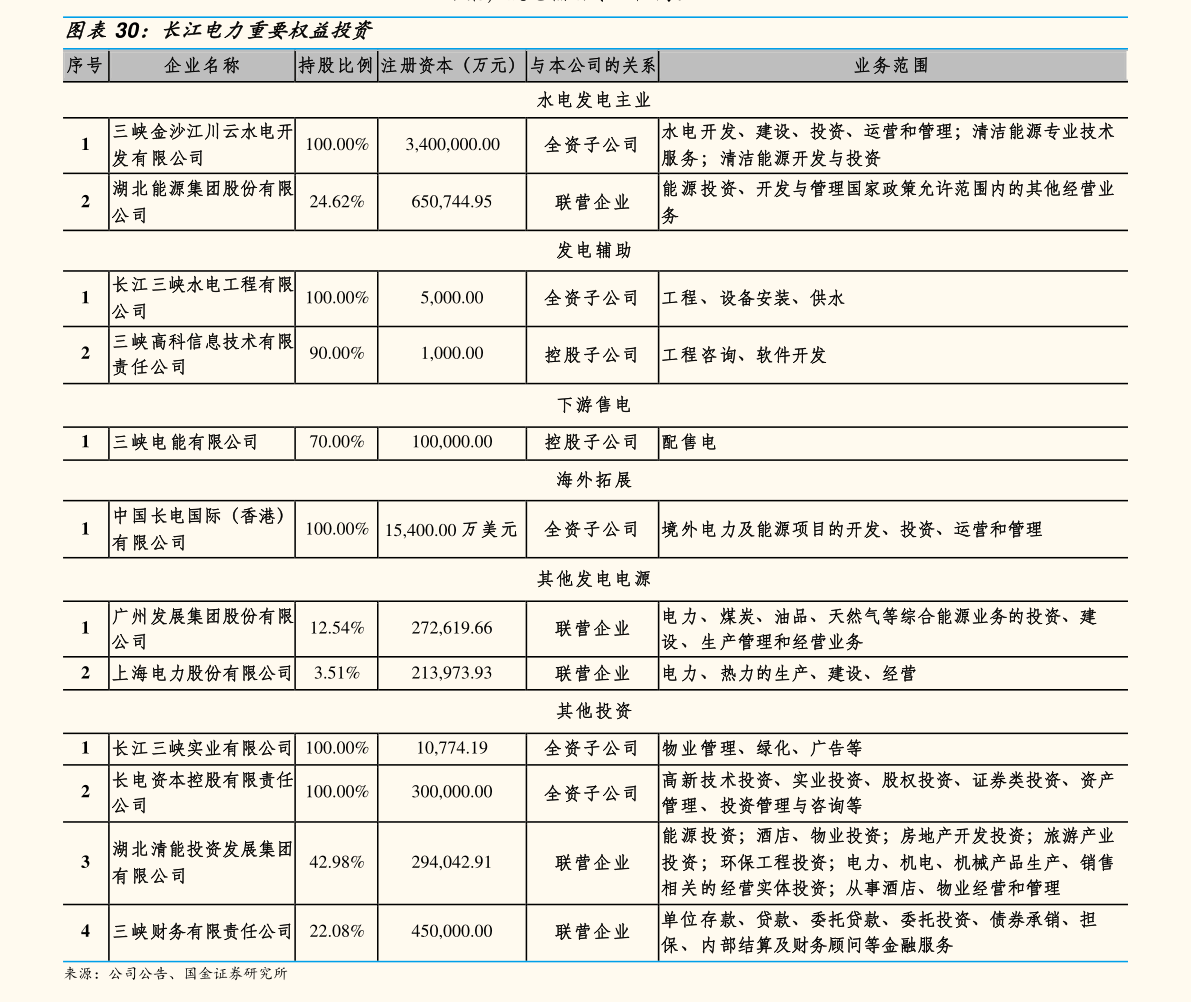This screenshot has width=1191, height=1002.
Task: Select registered capital "5,000.00"
Action: (x=452, y=297)
